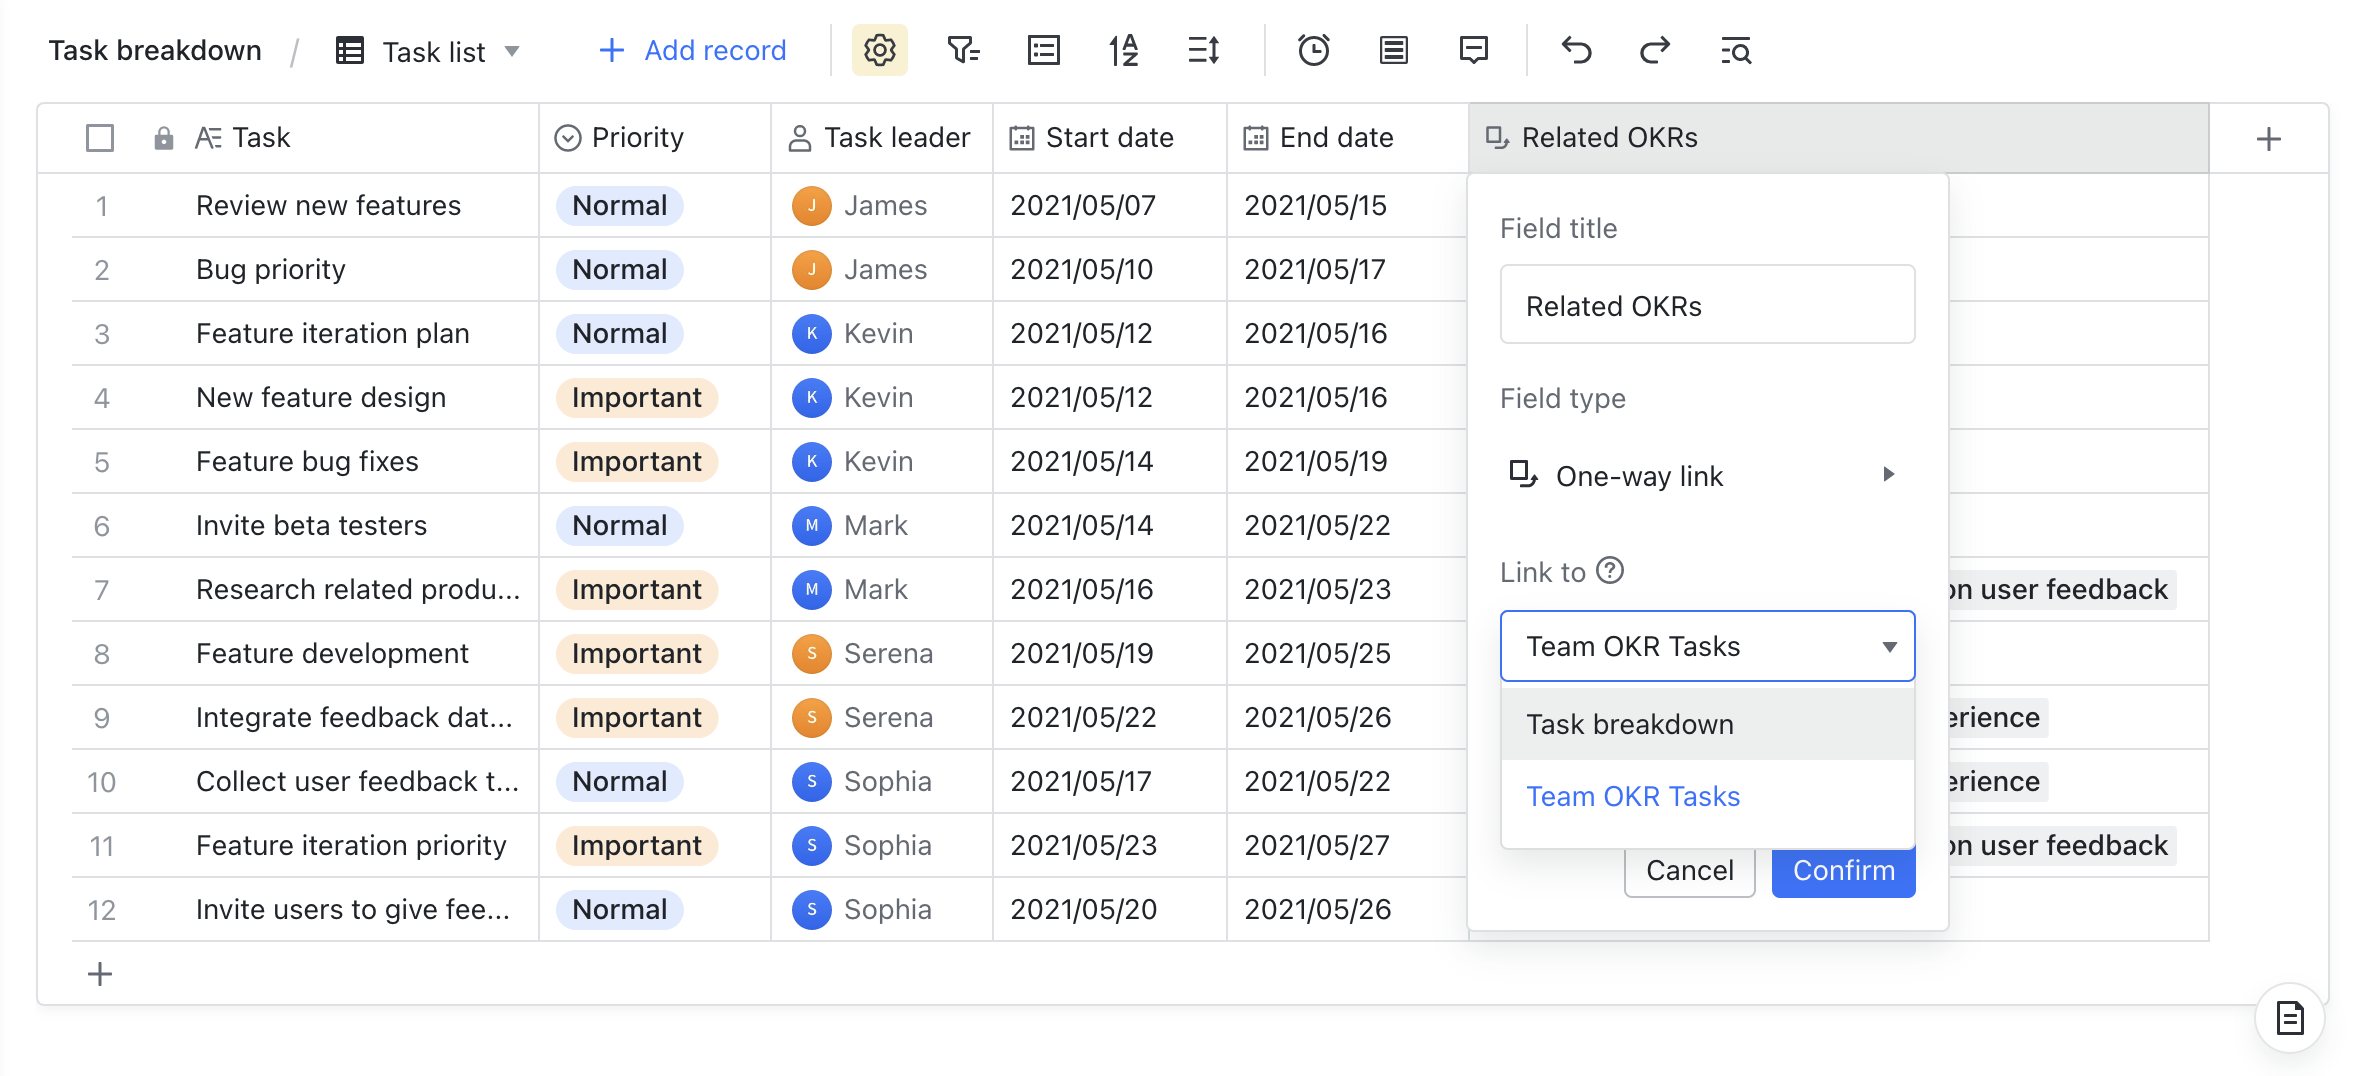Open the A-Z sort icon
2366x1076 pixels.
click(1123, 50)
